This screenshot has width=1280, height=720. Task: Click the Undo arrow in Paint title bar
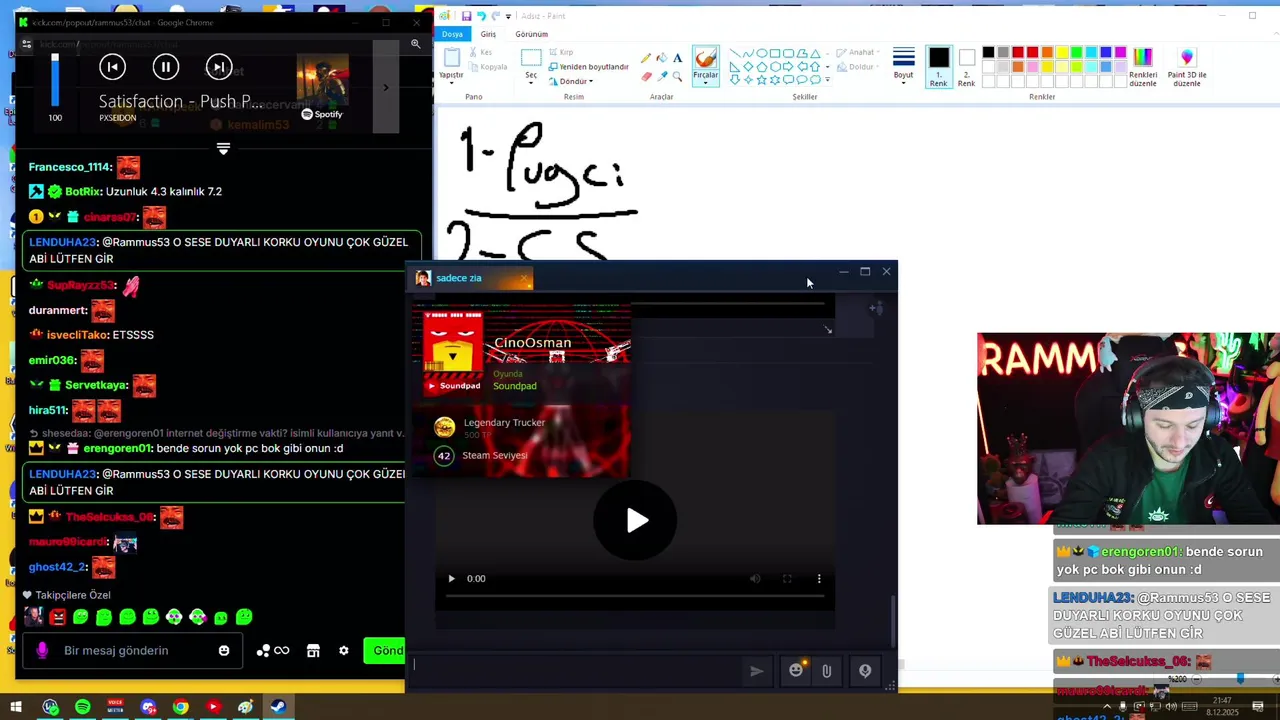pyautogui.click(x=481, y=16)
